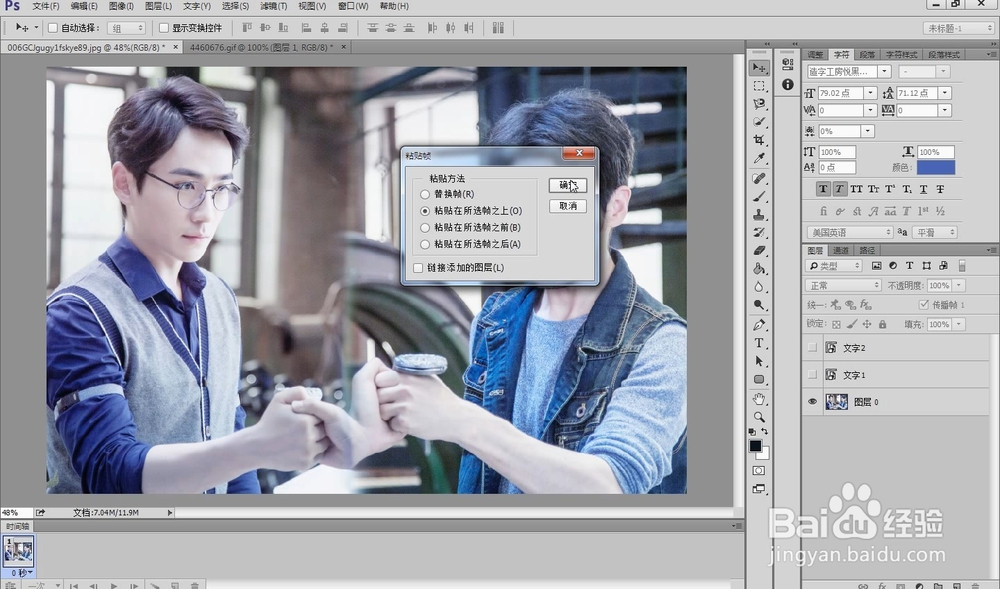Select 粘贴在所选帧之前 radio option
1000x589 pixels.
coord(425,227)
